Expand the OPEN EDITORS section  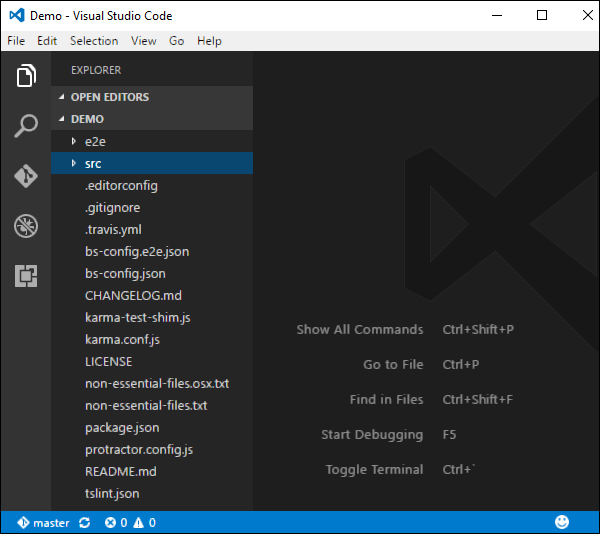pos(109,97)
